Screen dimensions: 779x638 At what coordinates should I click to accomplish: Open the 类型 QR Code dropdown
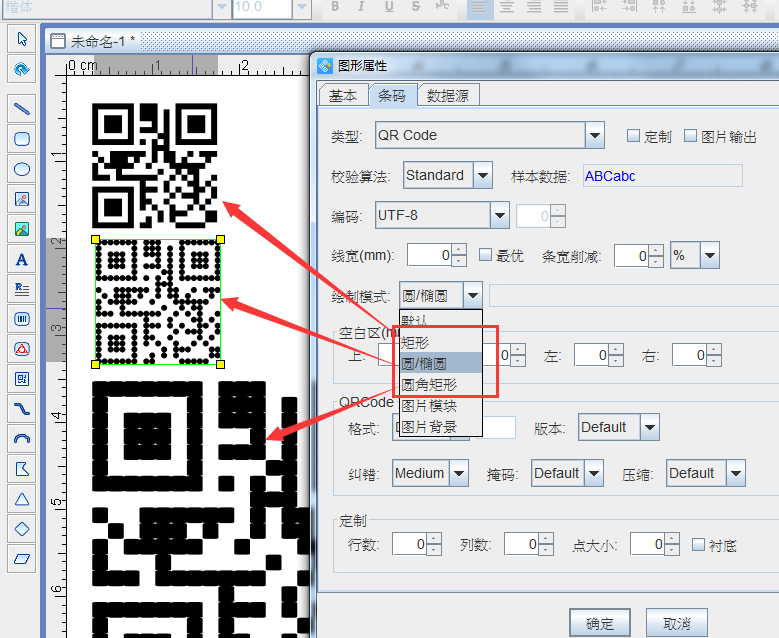595,135
